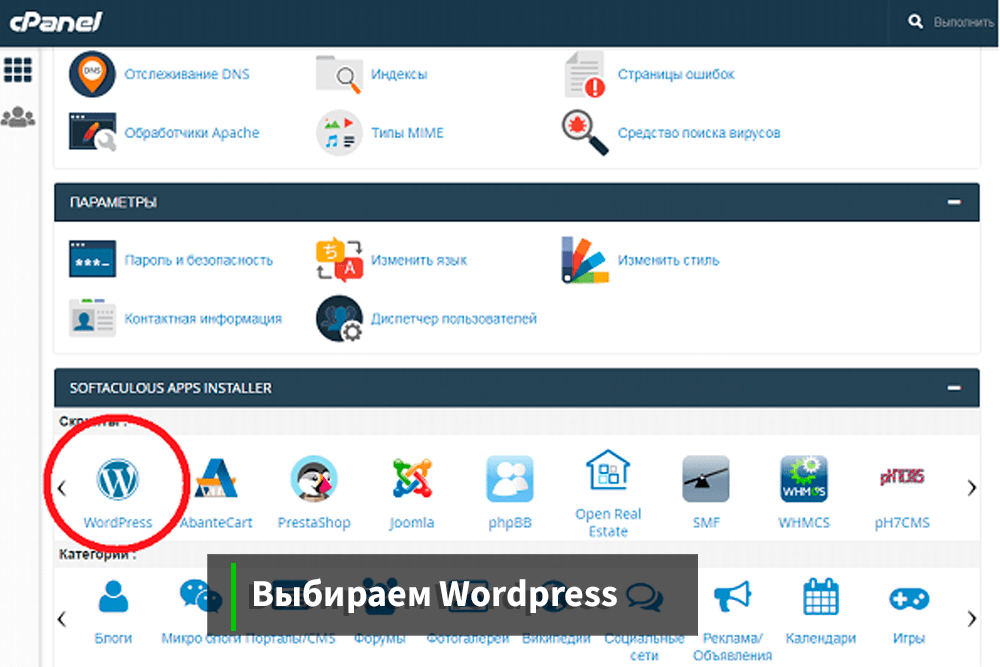This screenshot has width=1000, height=667.
Task: Click the Страницы ошибок link
Action: tap(676, 74)
